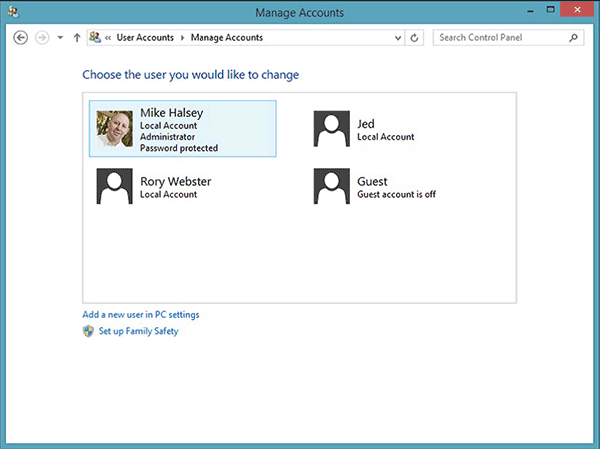Screen dimensions: 600x449
Task: Go up one level with the Up arrow
Action: click(77, 38)
